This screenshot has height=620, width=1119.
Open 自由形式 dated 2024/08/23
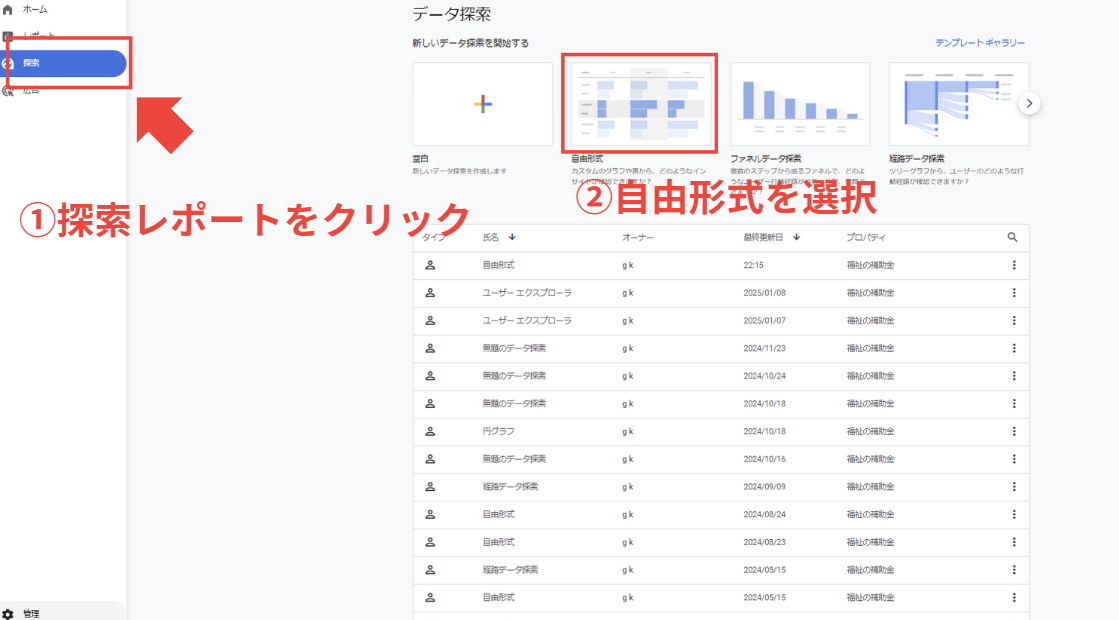(498, 542)
